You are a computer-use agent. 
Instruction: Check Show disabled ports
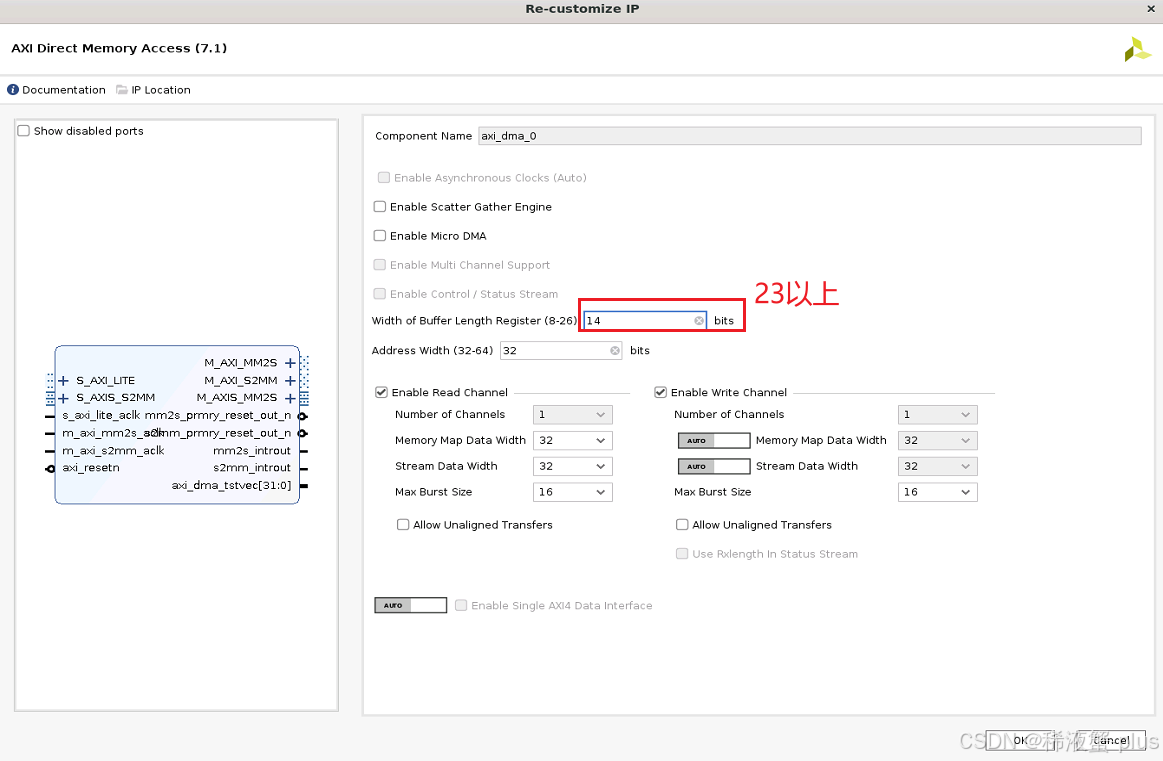[x=23, y=130]
